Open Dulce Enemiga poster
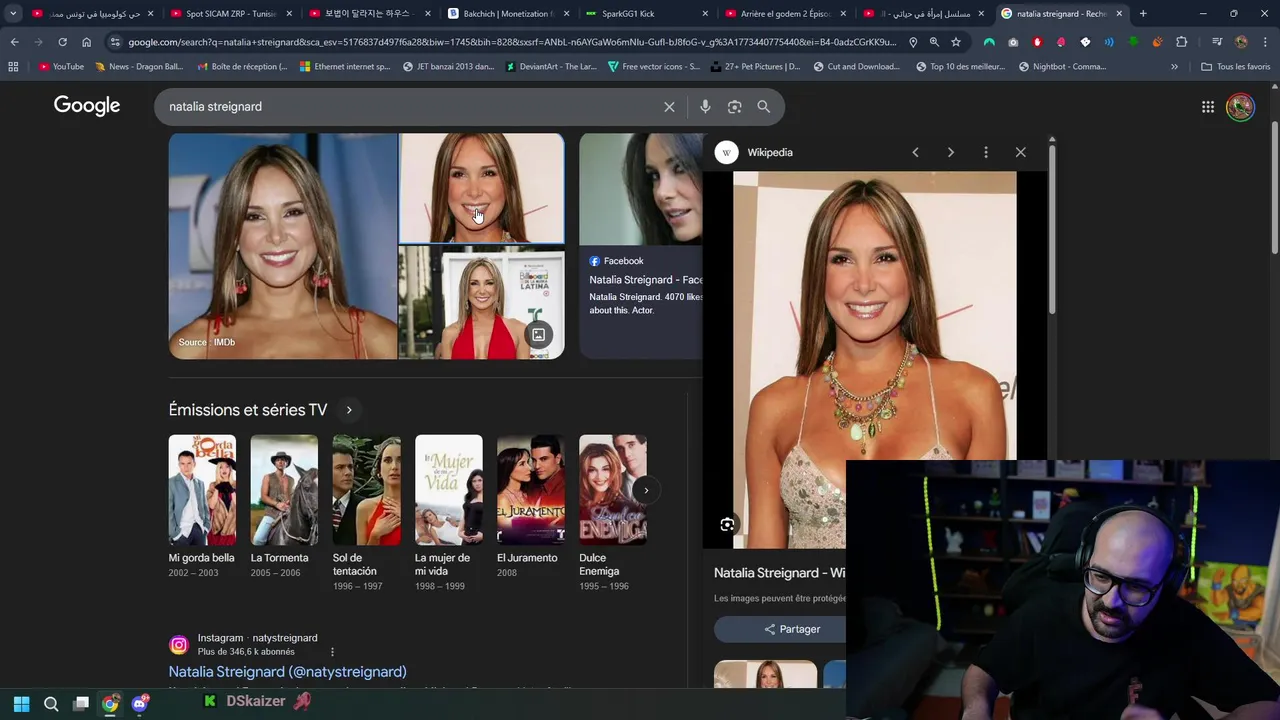This screenshot has width=1280, height=720. (612, 490)
